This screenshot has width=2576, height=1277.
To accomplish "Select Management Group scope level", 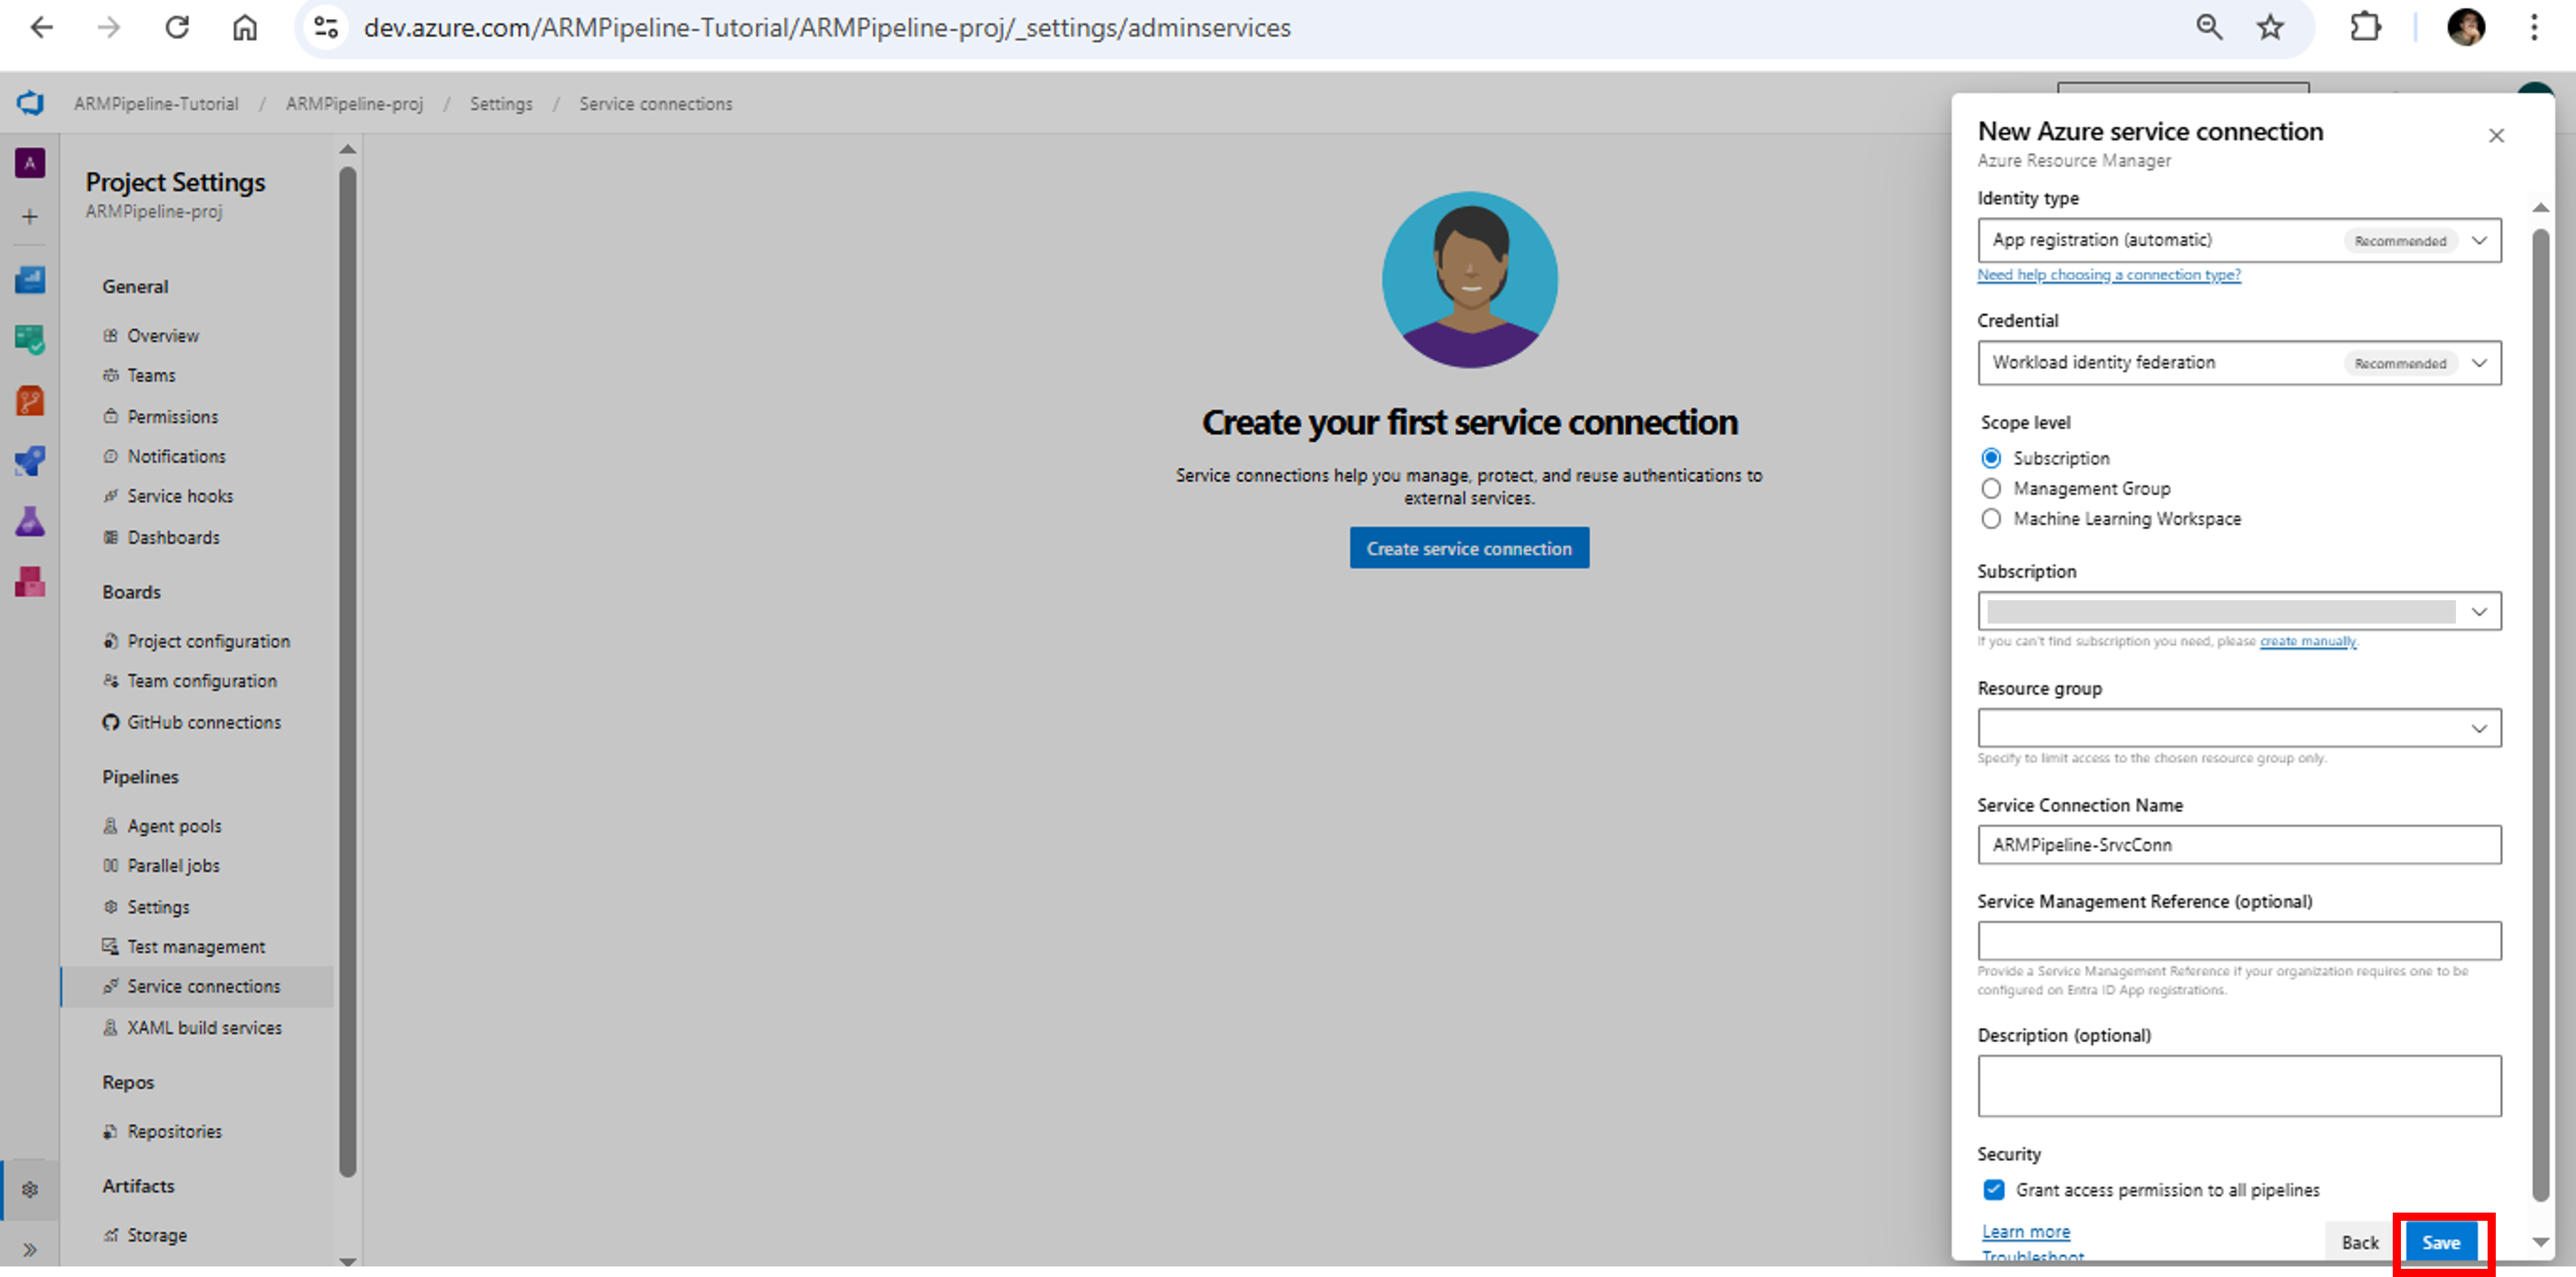I will 1991,489.
